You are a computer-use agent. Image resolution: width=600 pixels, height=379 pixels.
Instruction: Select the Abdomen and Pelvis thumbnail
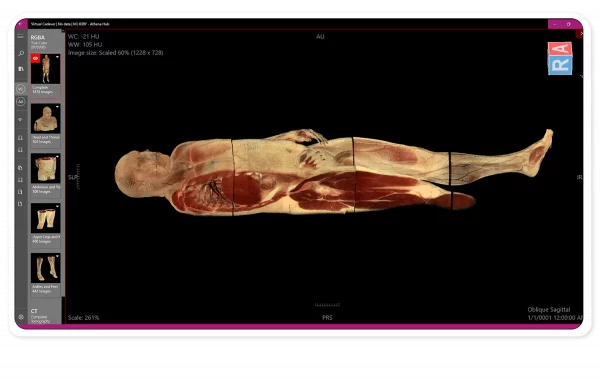pos(46,168)
